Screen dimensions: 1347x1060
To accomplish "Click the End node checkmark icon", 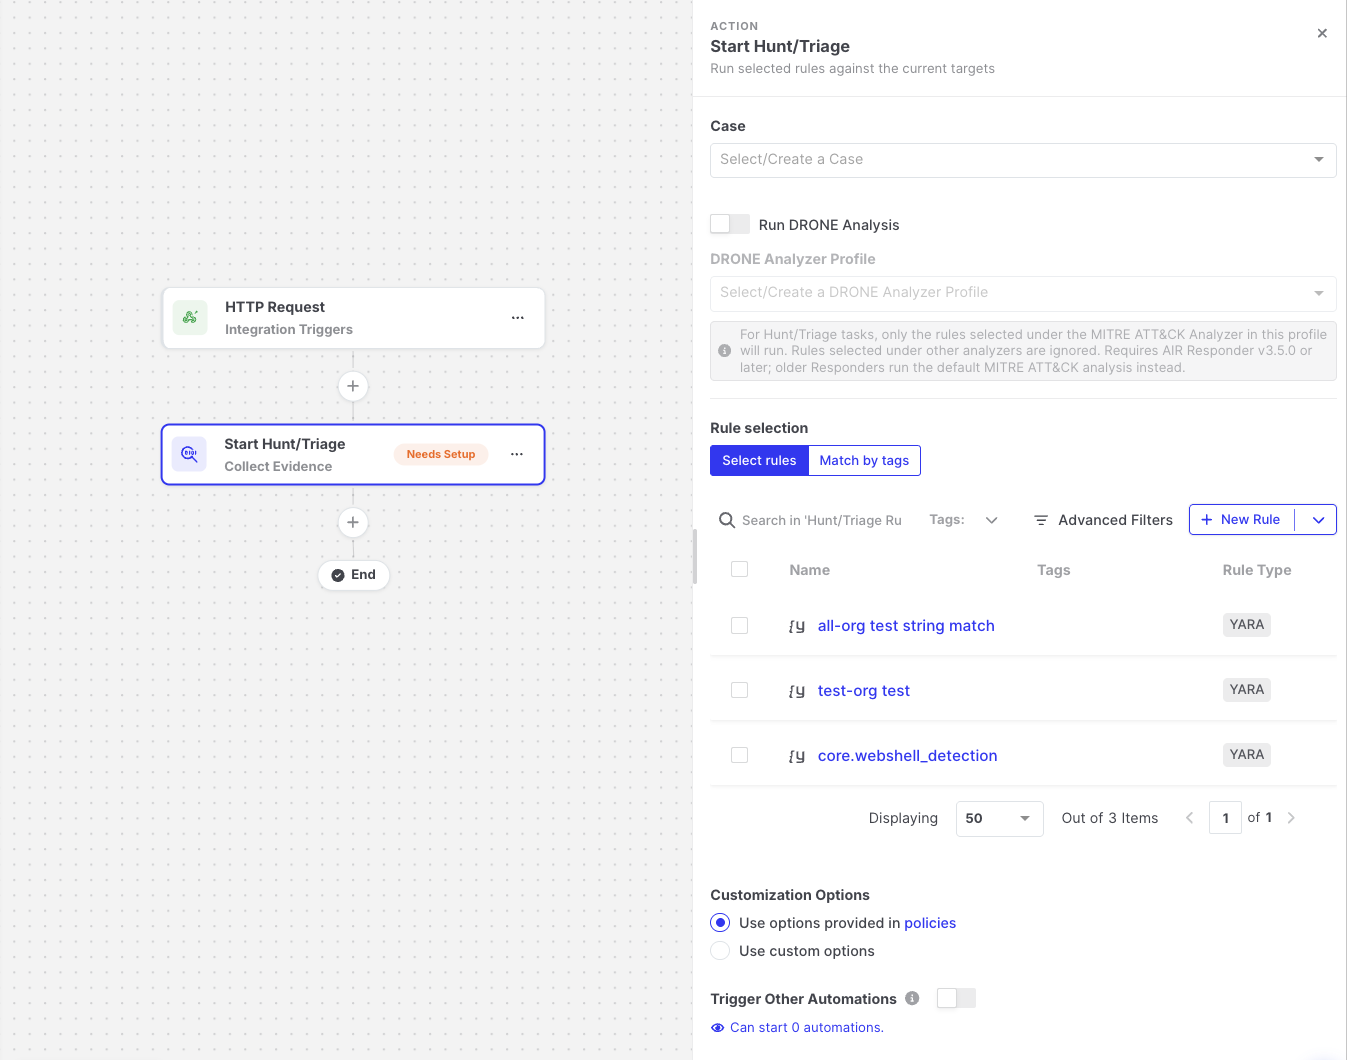I will pos(338,575).
